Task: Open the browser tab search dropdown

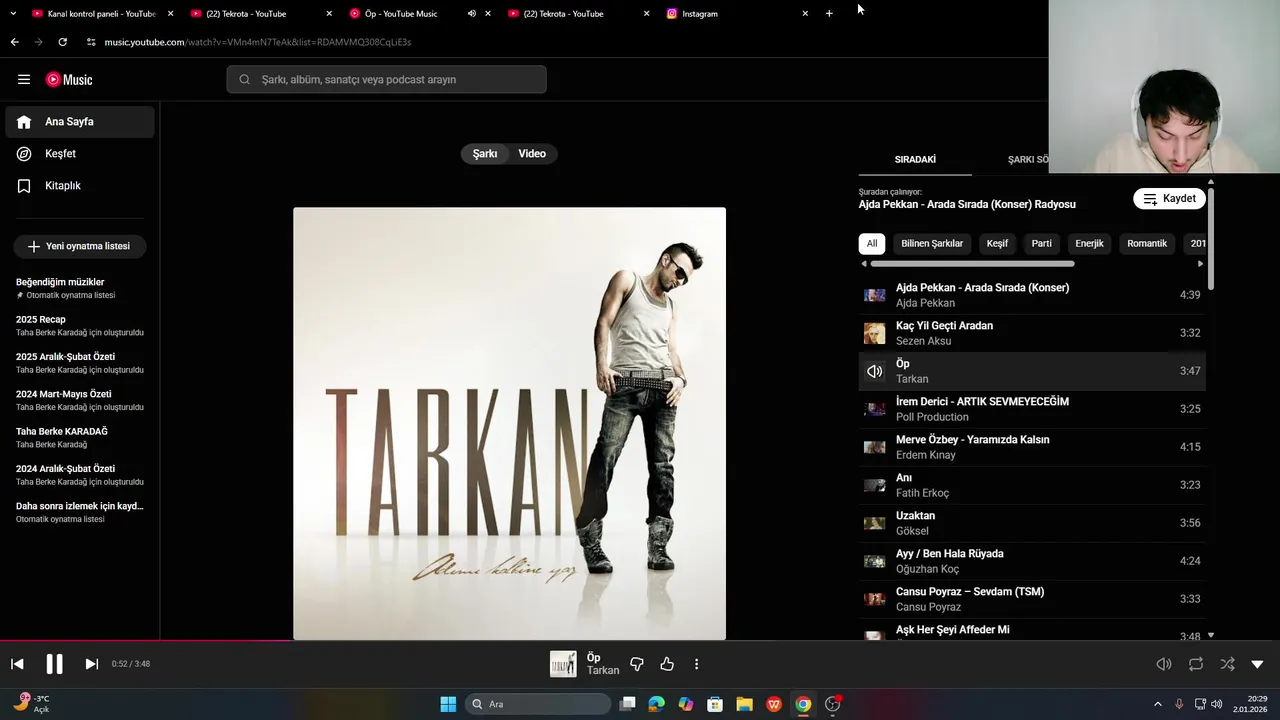Action: tap(13, 14)
